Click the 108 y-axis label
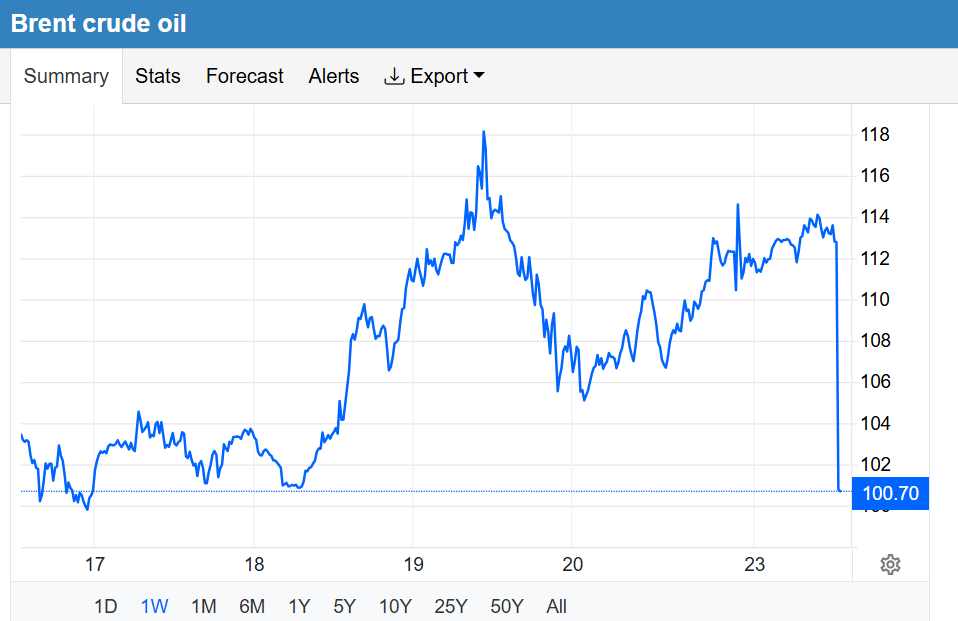This screenshot has height=621, width=958. click(874, 340)
